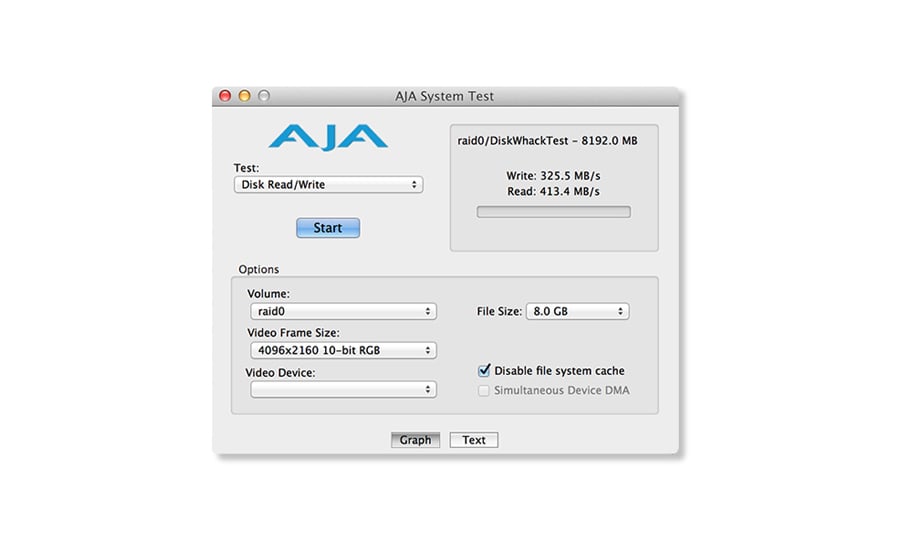Click the File Size label
Screen dimensions: 900x550
(499, 311)
